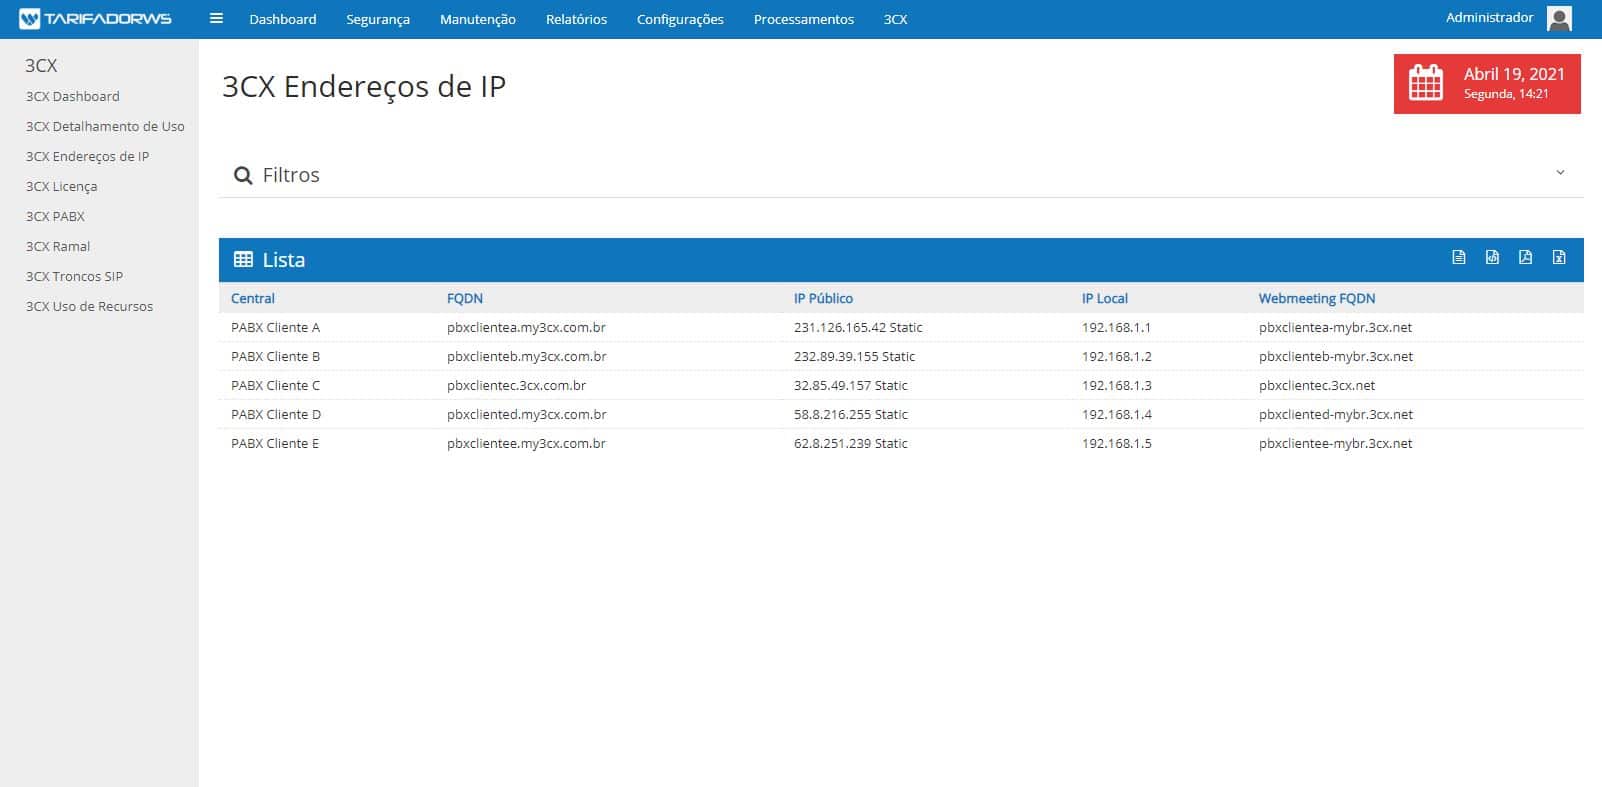The width and height of the screenshot is (1602, 787).
Task: Open the Manutenção menu
Action: point(478,19)
